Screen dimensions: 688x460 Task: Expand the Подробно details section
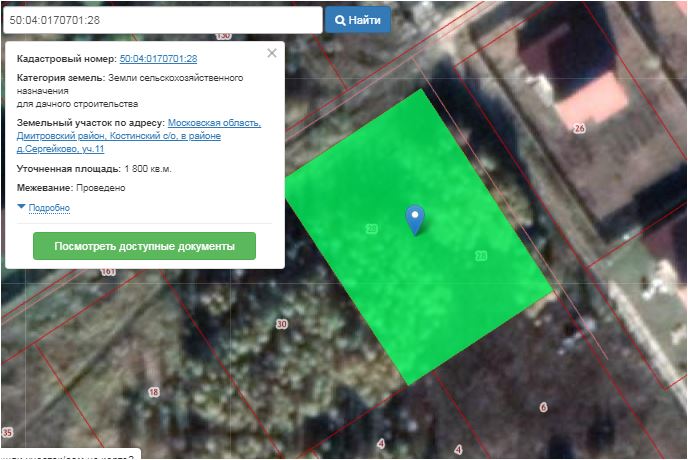49,208
